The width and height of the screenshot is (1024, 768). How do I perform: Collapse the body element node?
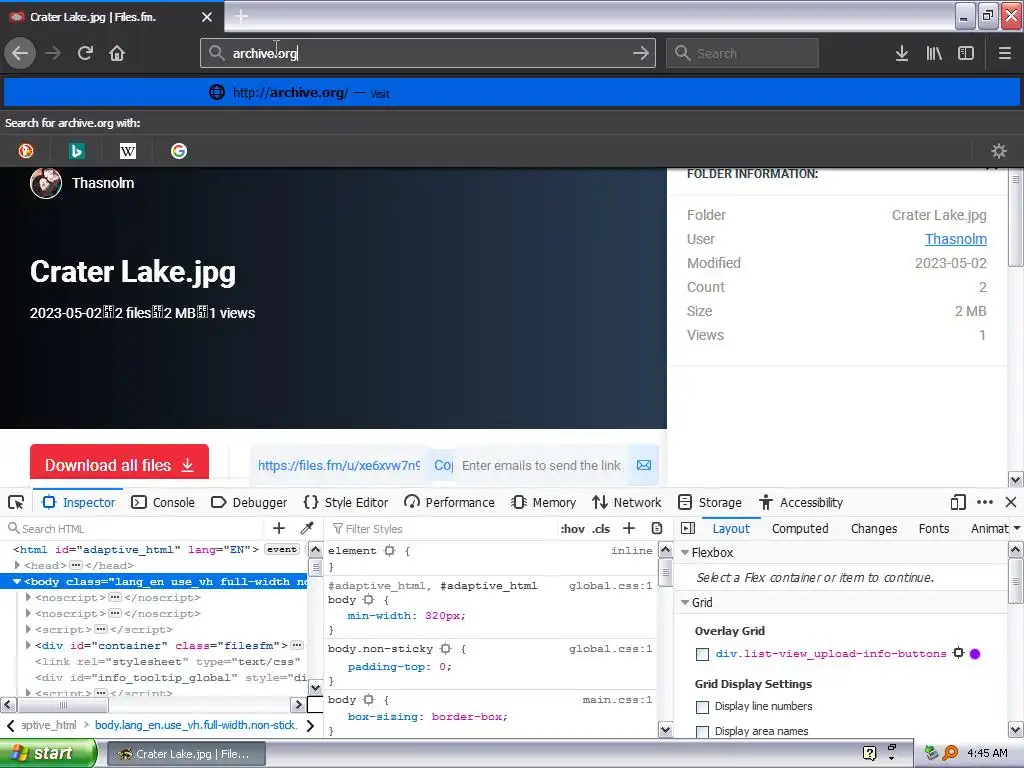point(17,581)
